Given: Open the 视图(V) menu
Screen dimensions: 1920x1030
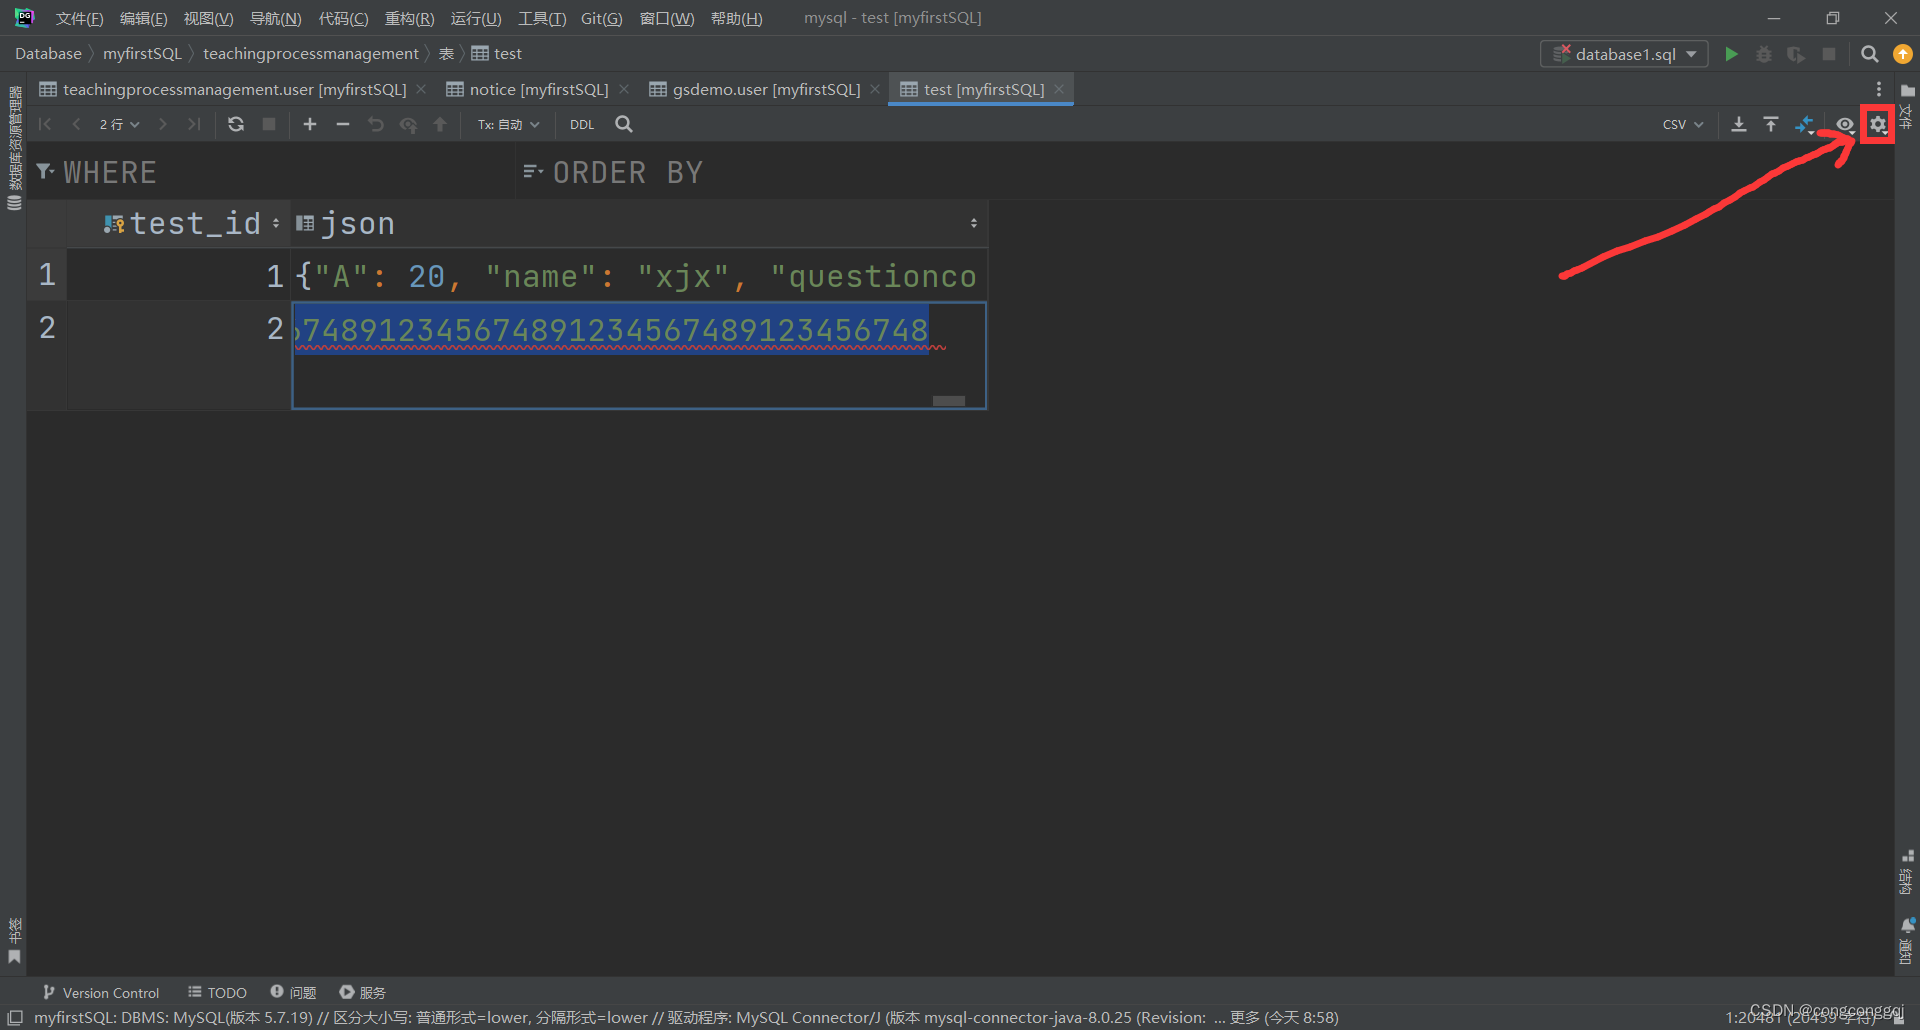Looking at the screenshot, I should click(208, 18).
